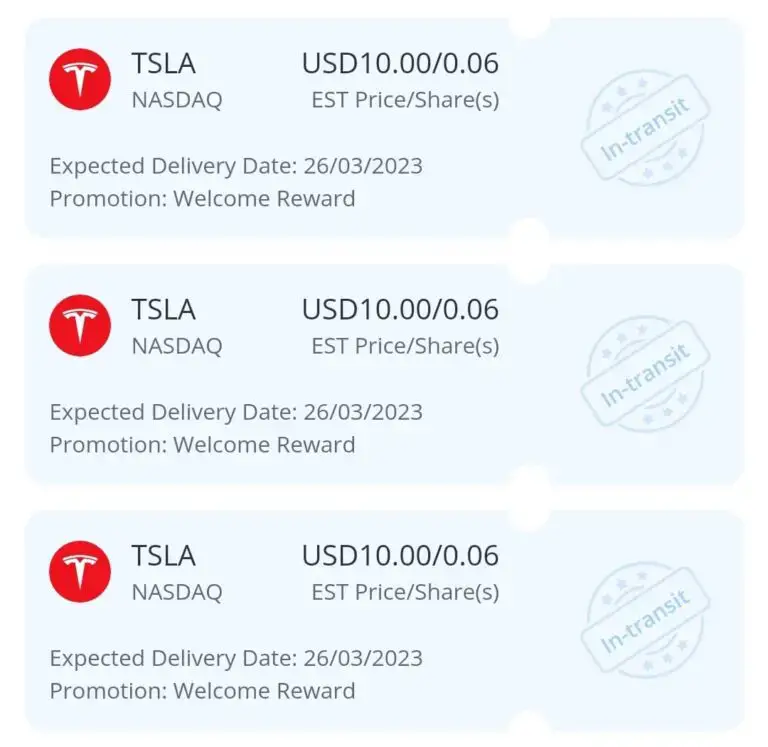Click NASDAQ label in first card
The height and width of the screenshot is (747, 768).
(177, 100)
